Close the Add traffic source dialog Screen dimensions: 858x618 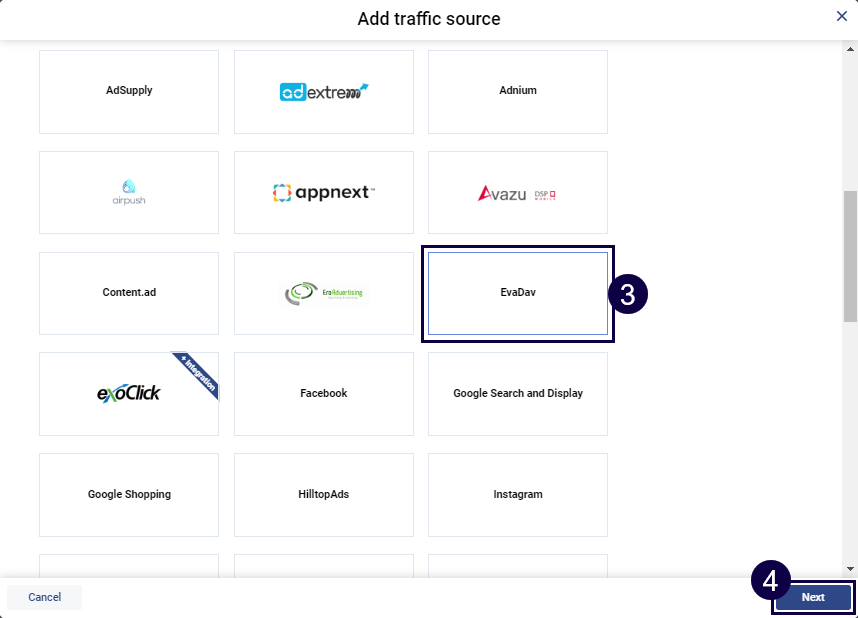[841, 16]
